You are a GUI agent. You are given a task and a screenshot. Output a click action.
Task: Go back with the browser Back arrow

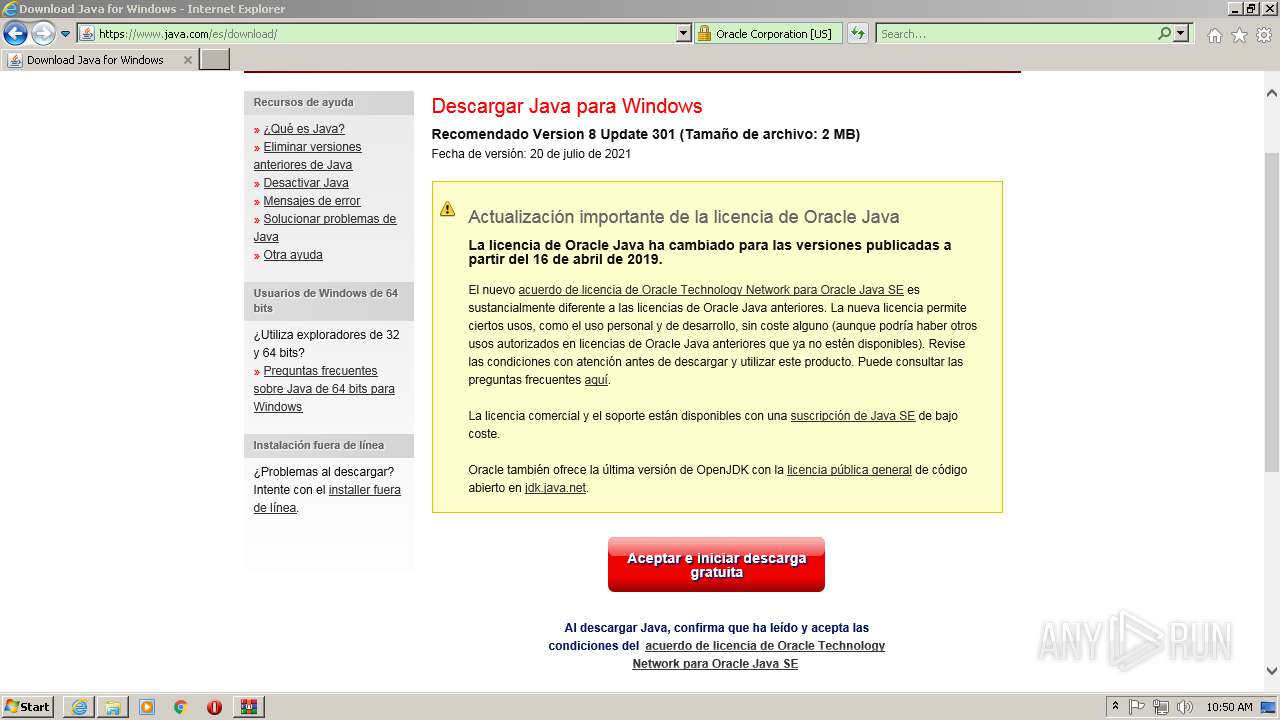click(15, 33)
